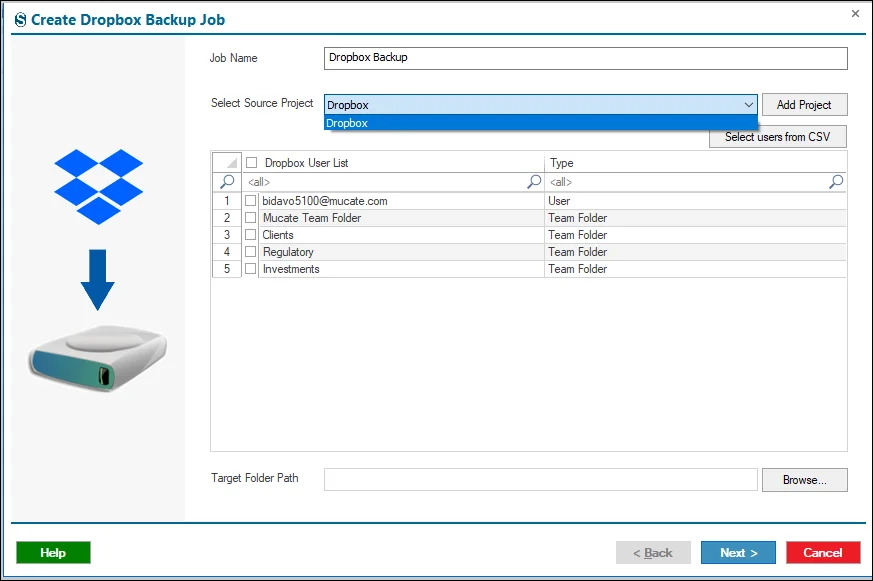Click row number 1 header
Screen dimensions: 873x581
click(227, 201)
